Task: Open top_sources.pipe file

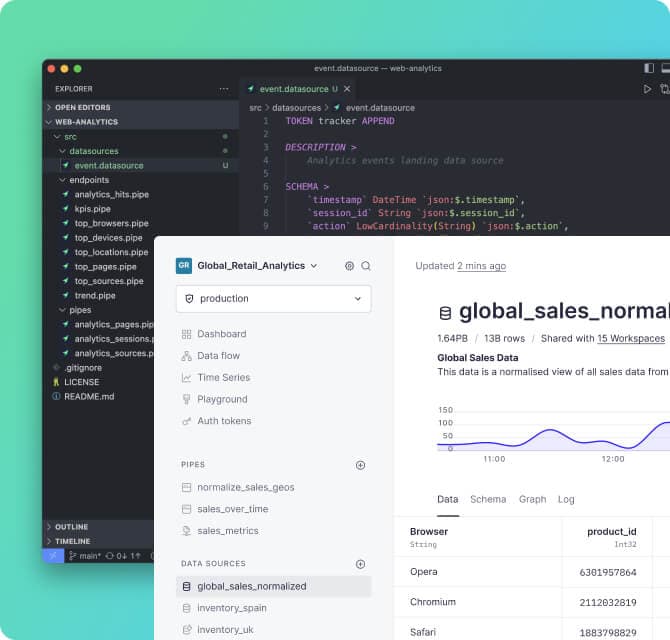Action: click(x=109, y=281)
